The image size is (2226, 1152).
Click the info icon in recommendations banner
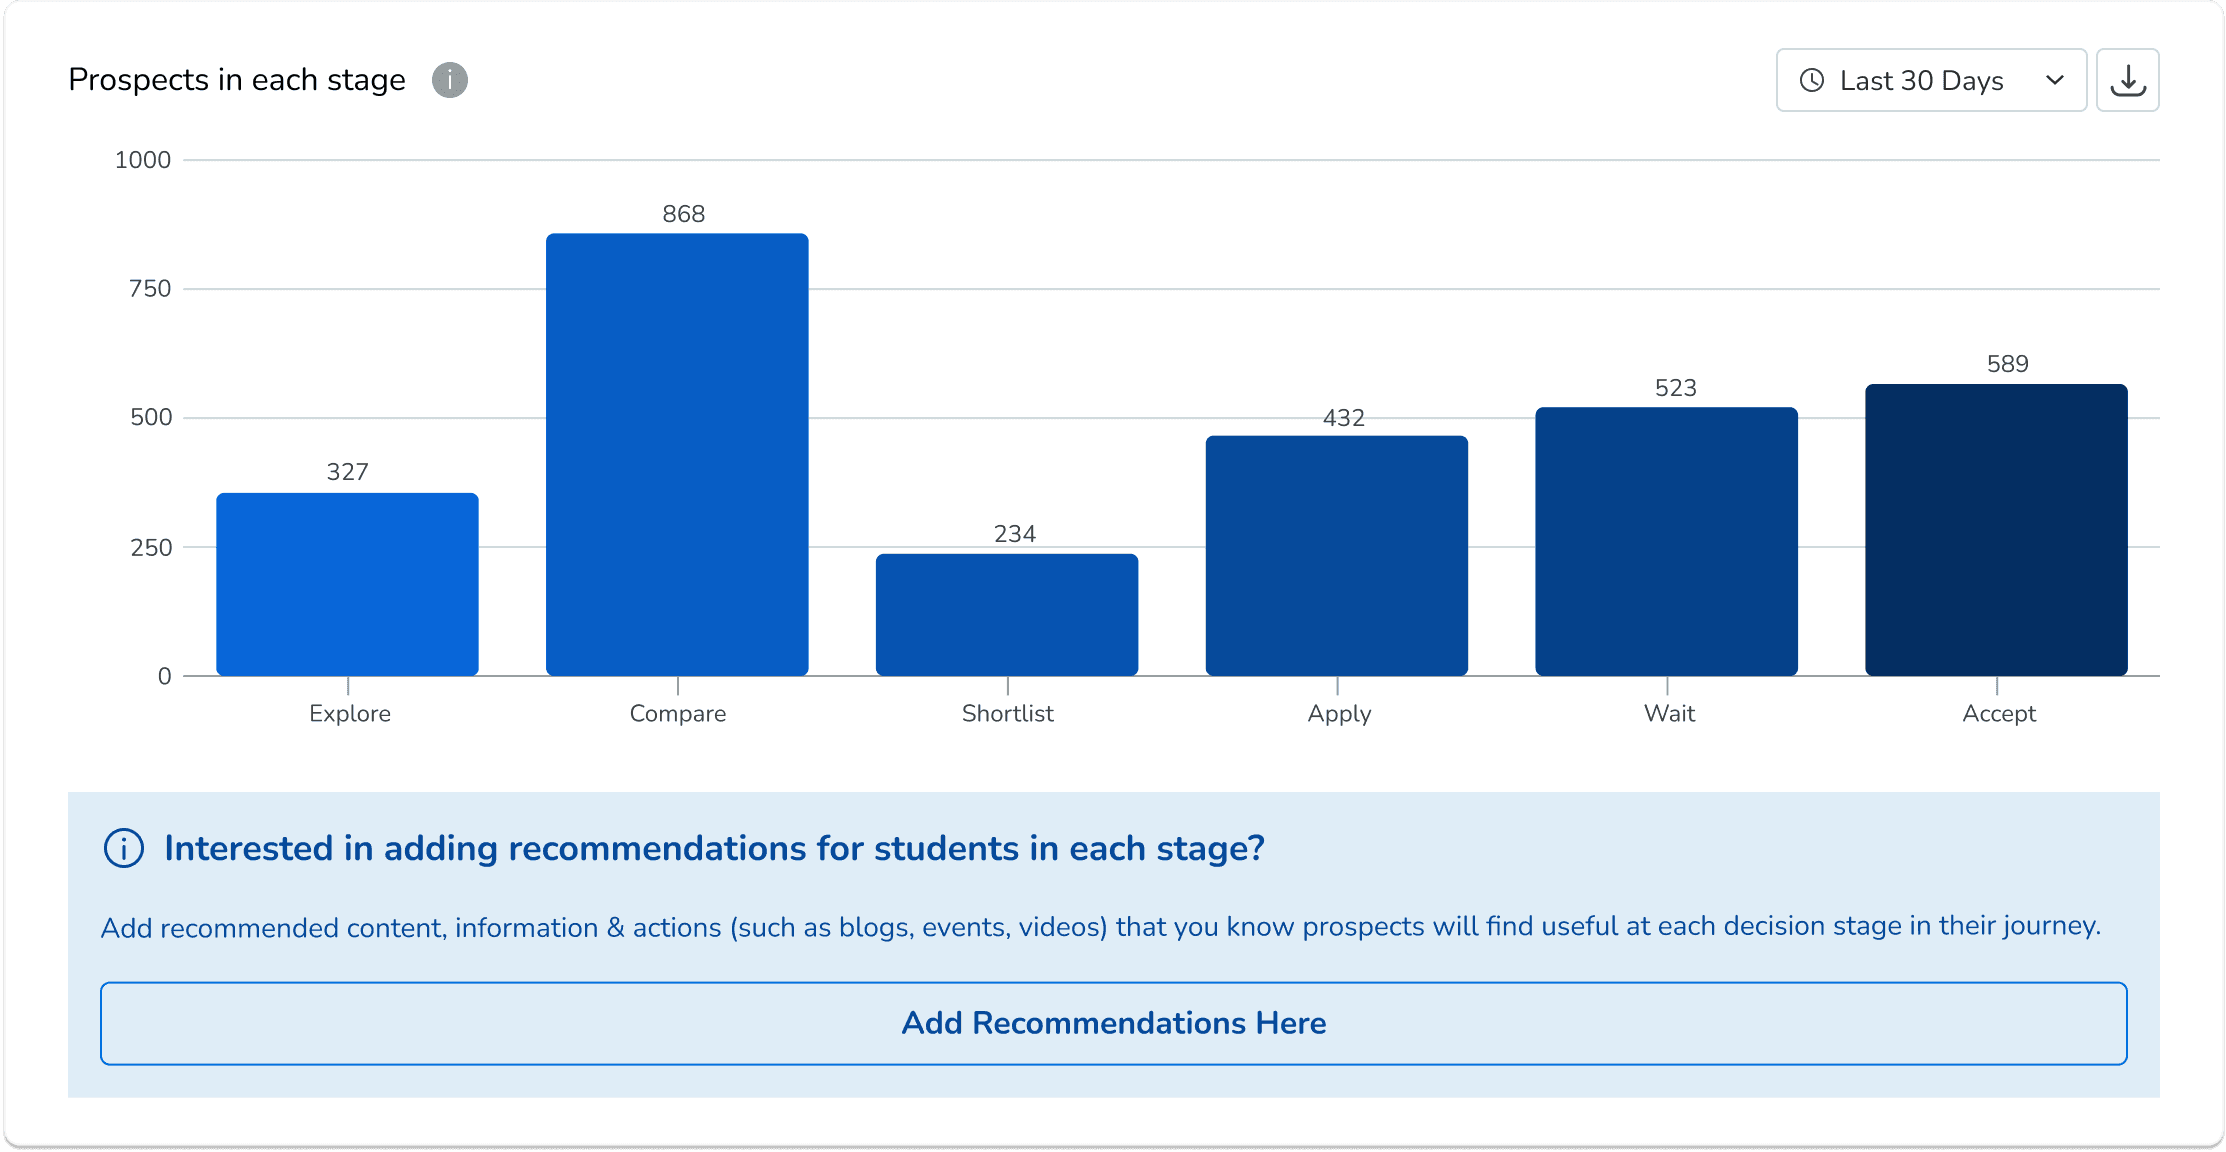[124, 848]
